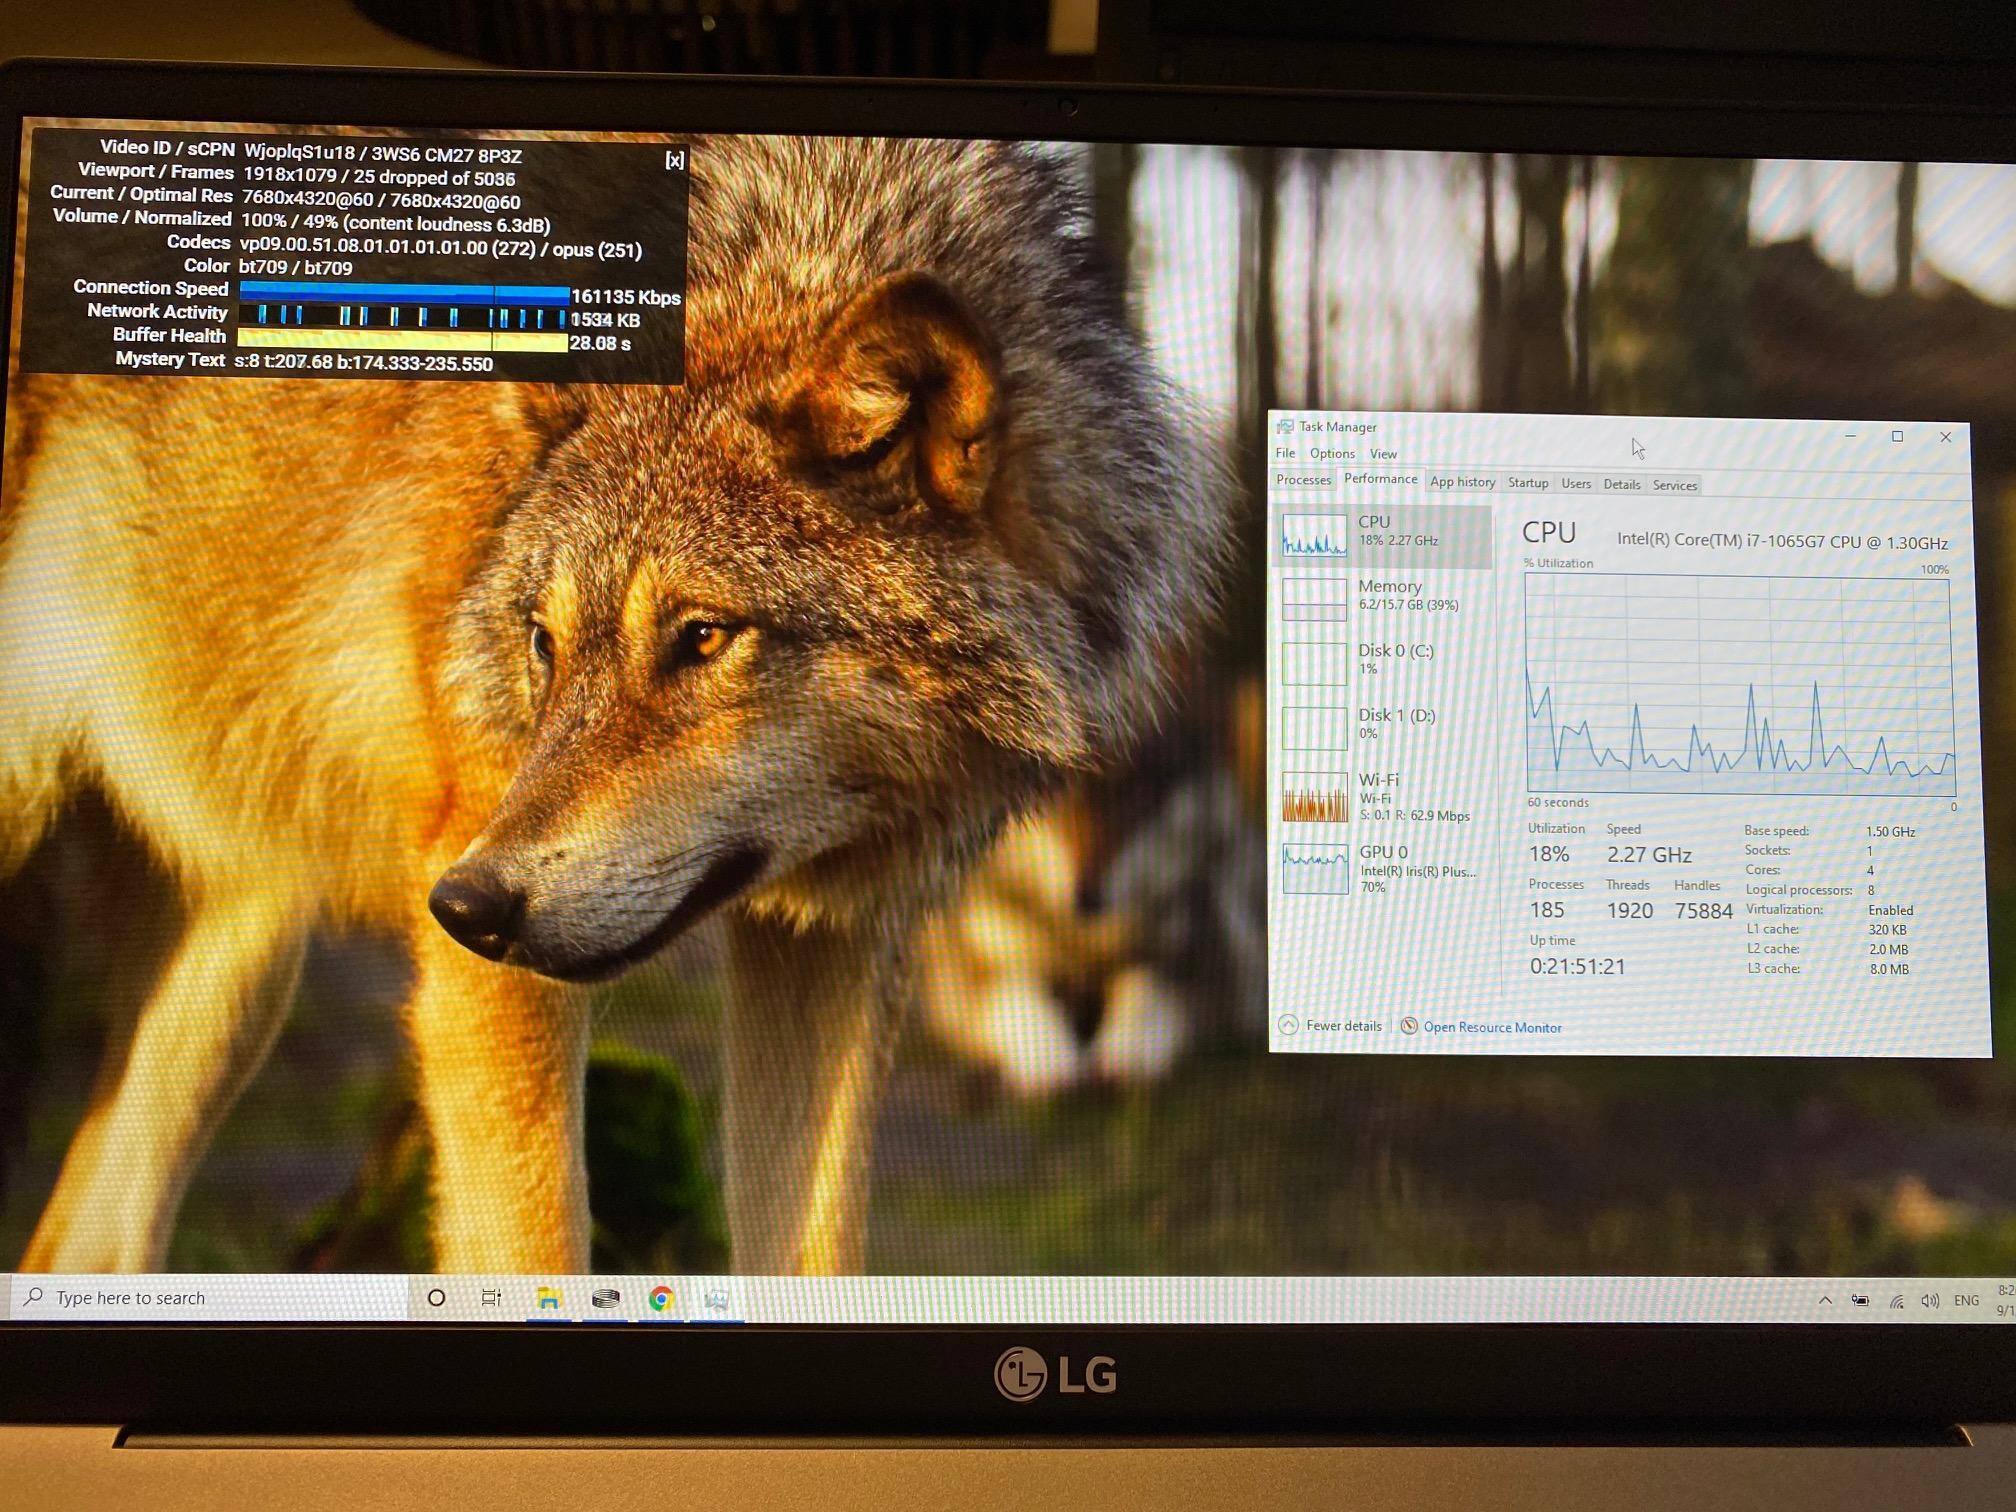
Task: Click Open Resource Monitor link
Action: pos(1491,1028)
